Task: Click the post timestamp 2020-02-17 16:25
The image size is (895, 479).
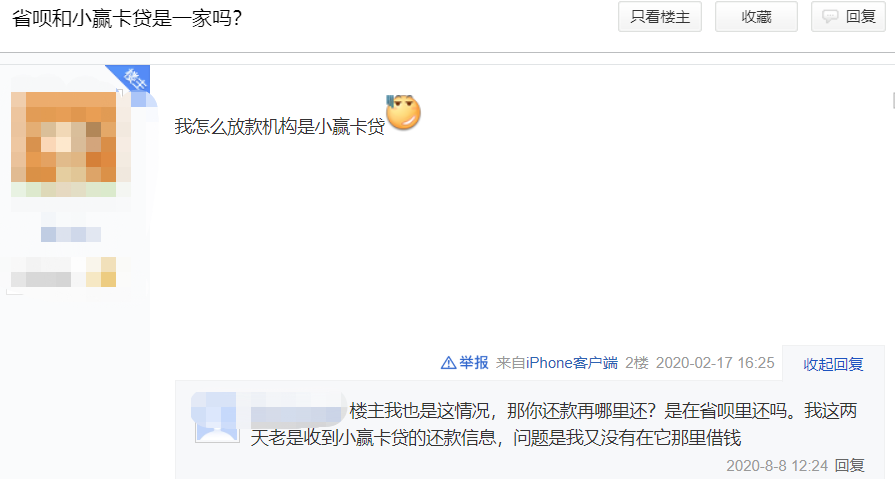Action: [715, 363]
